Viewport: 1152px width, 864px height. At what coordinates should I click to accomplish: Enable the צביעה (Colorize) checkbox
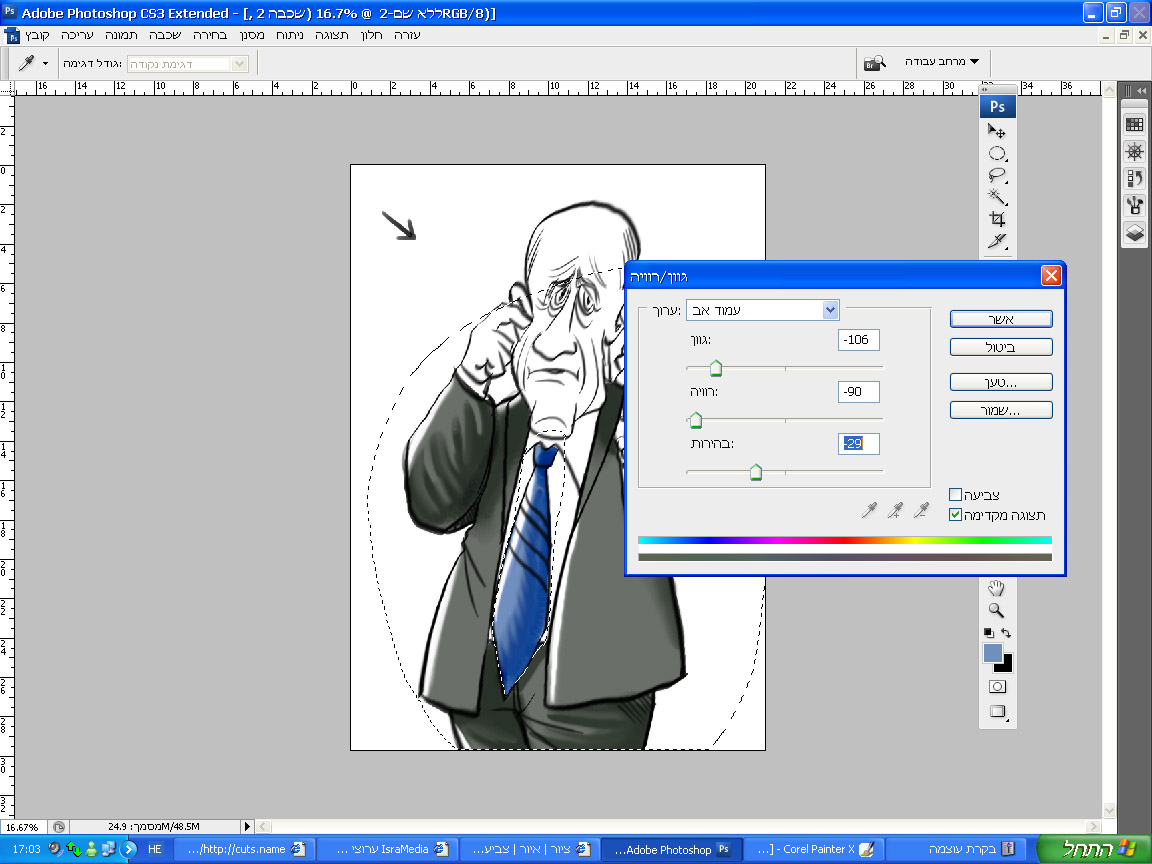click(955, 494)
